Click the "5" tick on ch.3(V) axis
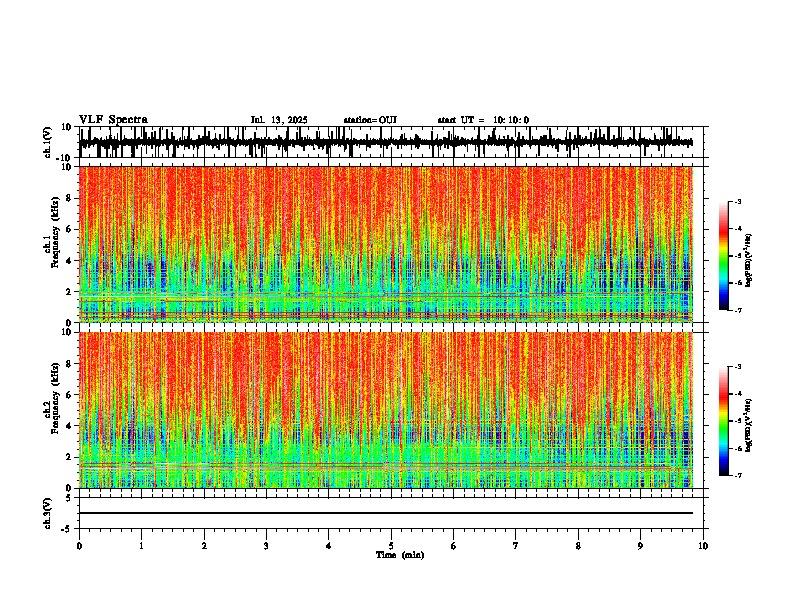792x612 pixels. [70, 498]
